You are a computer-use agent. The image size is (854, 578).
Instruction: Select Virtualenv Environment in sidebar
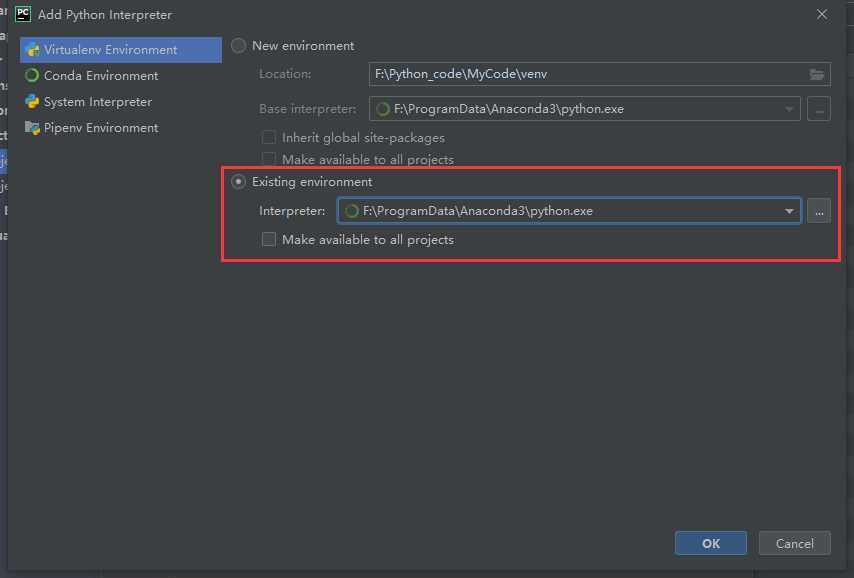[120, 50]
